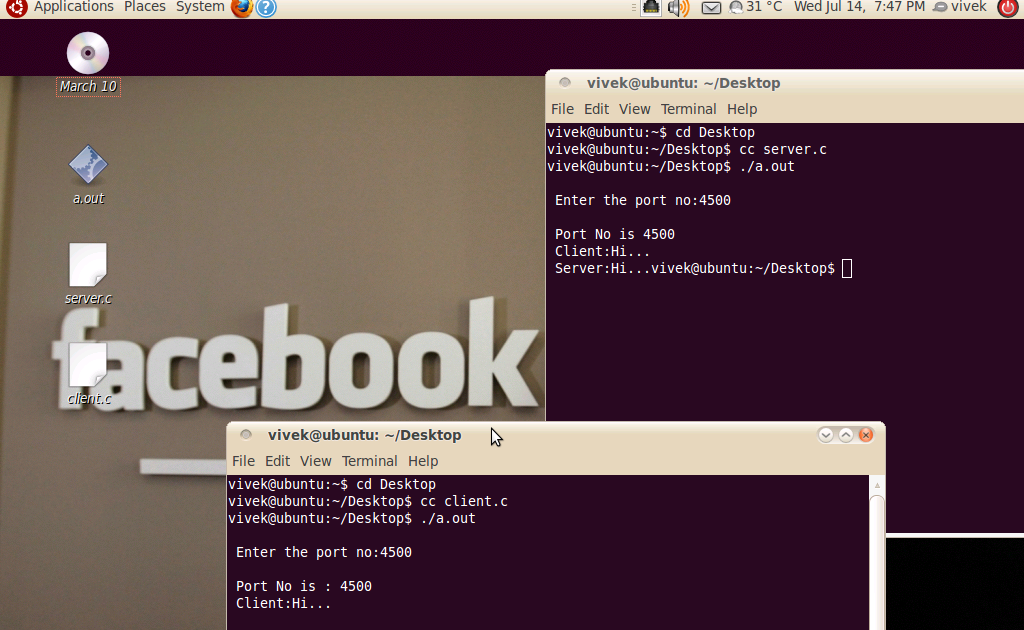Open the Ubuntu logo icon in top panel
The width and height of the screenshot is (1024, 630).
click(16, 8)
